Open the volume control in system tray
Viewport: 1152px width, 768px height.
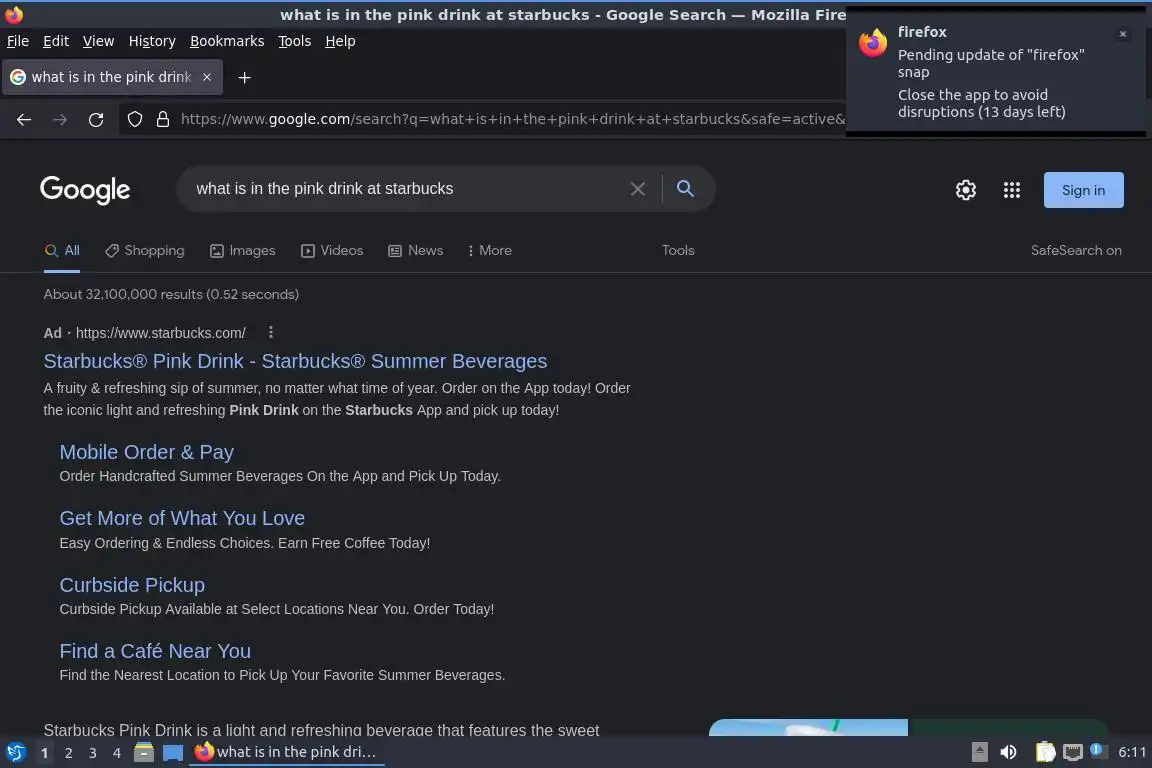point(1008,752)
